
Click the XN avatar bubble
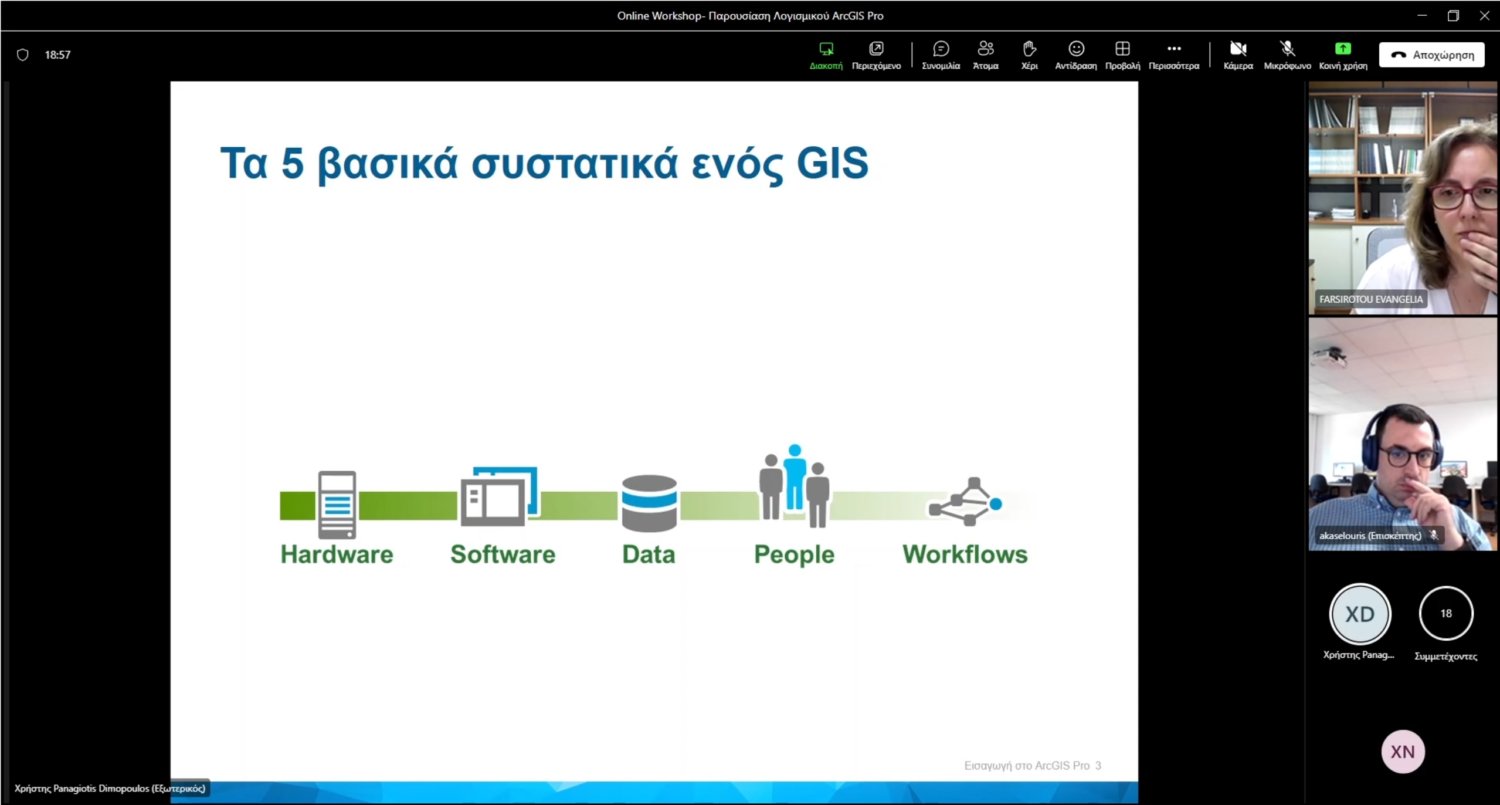pyautogui.click(x=1402, y=752)
